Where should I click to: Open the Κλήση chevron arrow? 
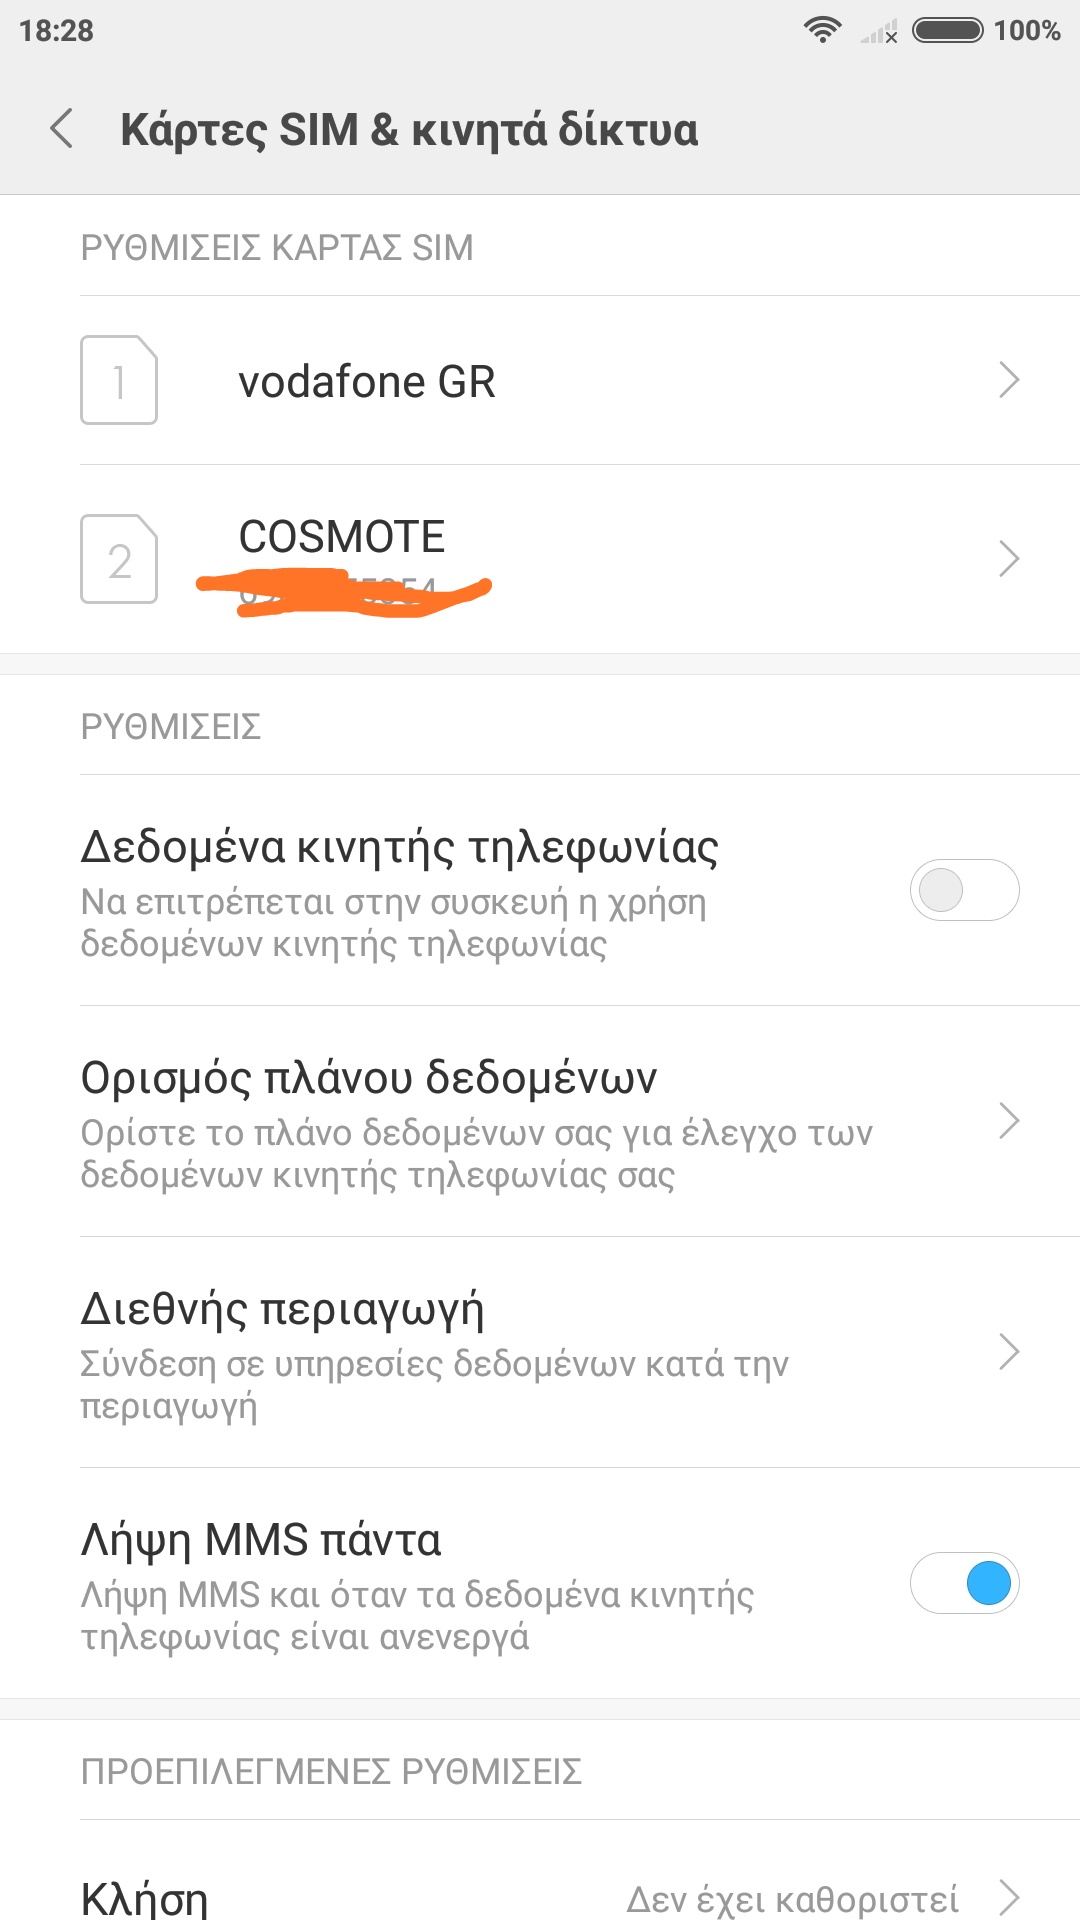(1009, 1897)
